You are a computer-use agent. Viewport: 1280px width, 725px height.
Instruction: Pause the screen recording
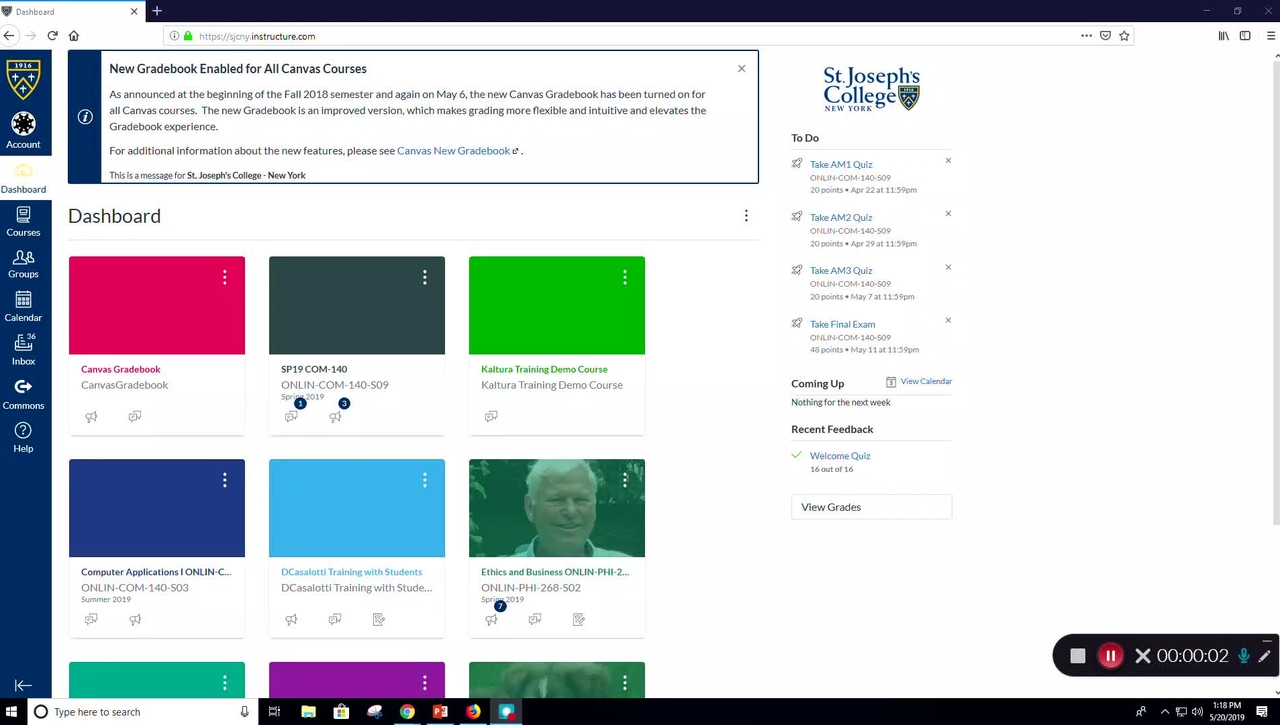click(x=1110, y=656)
